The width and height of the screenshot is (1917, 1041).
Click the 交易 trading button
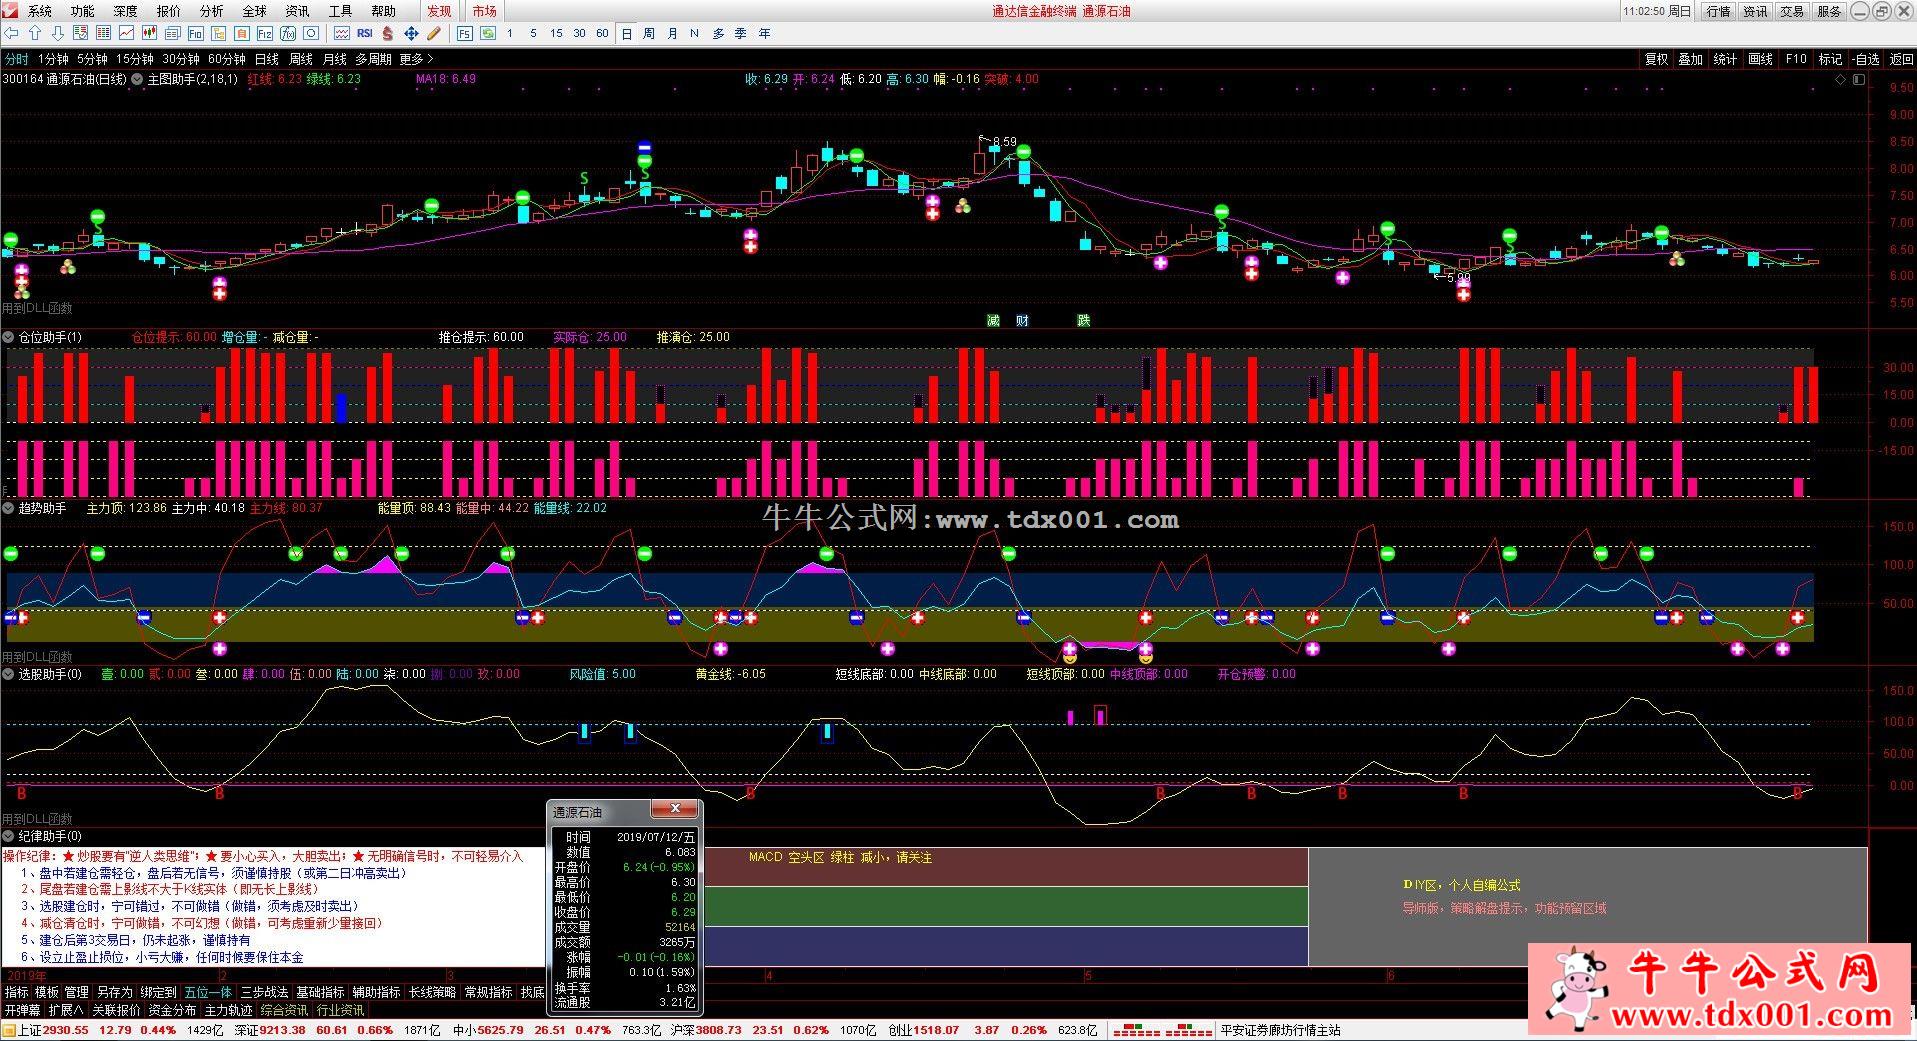click(x=1792, y=11)
